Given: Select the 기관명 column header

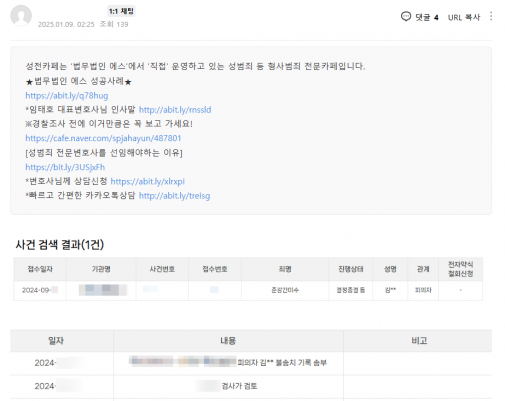Looking at the screenshot, I should (x=101, y=269).
